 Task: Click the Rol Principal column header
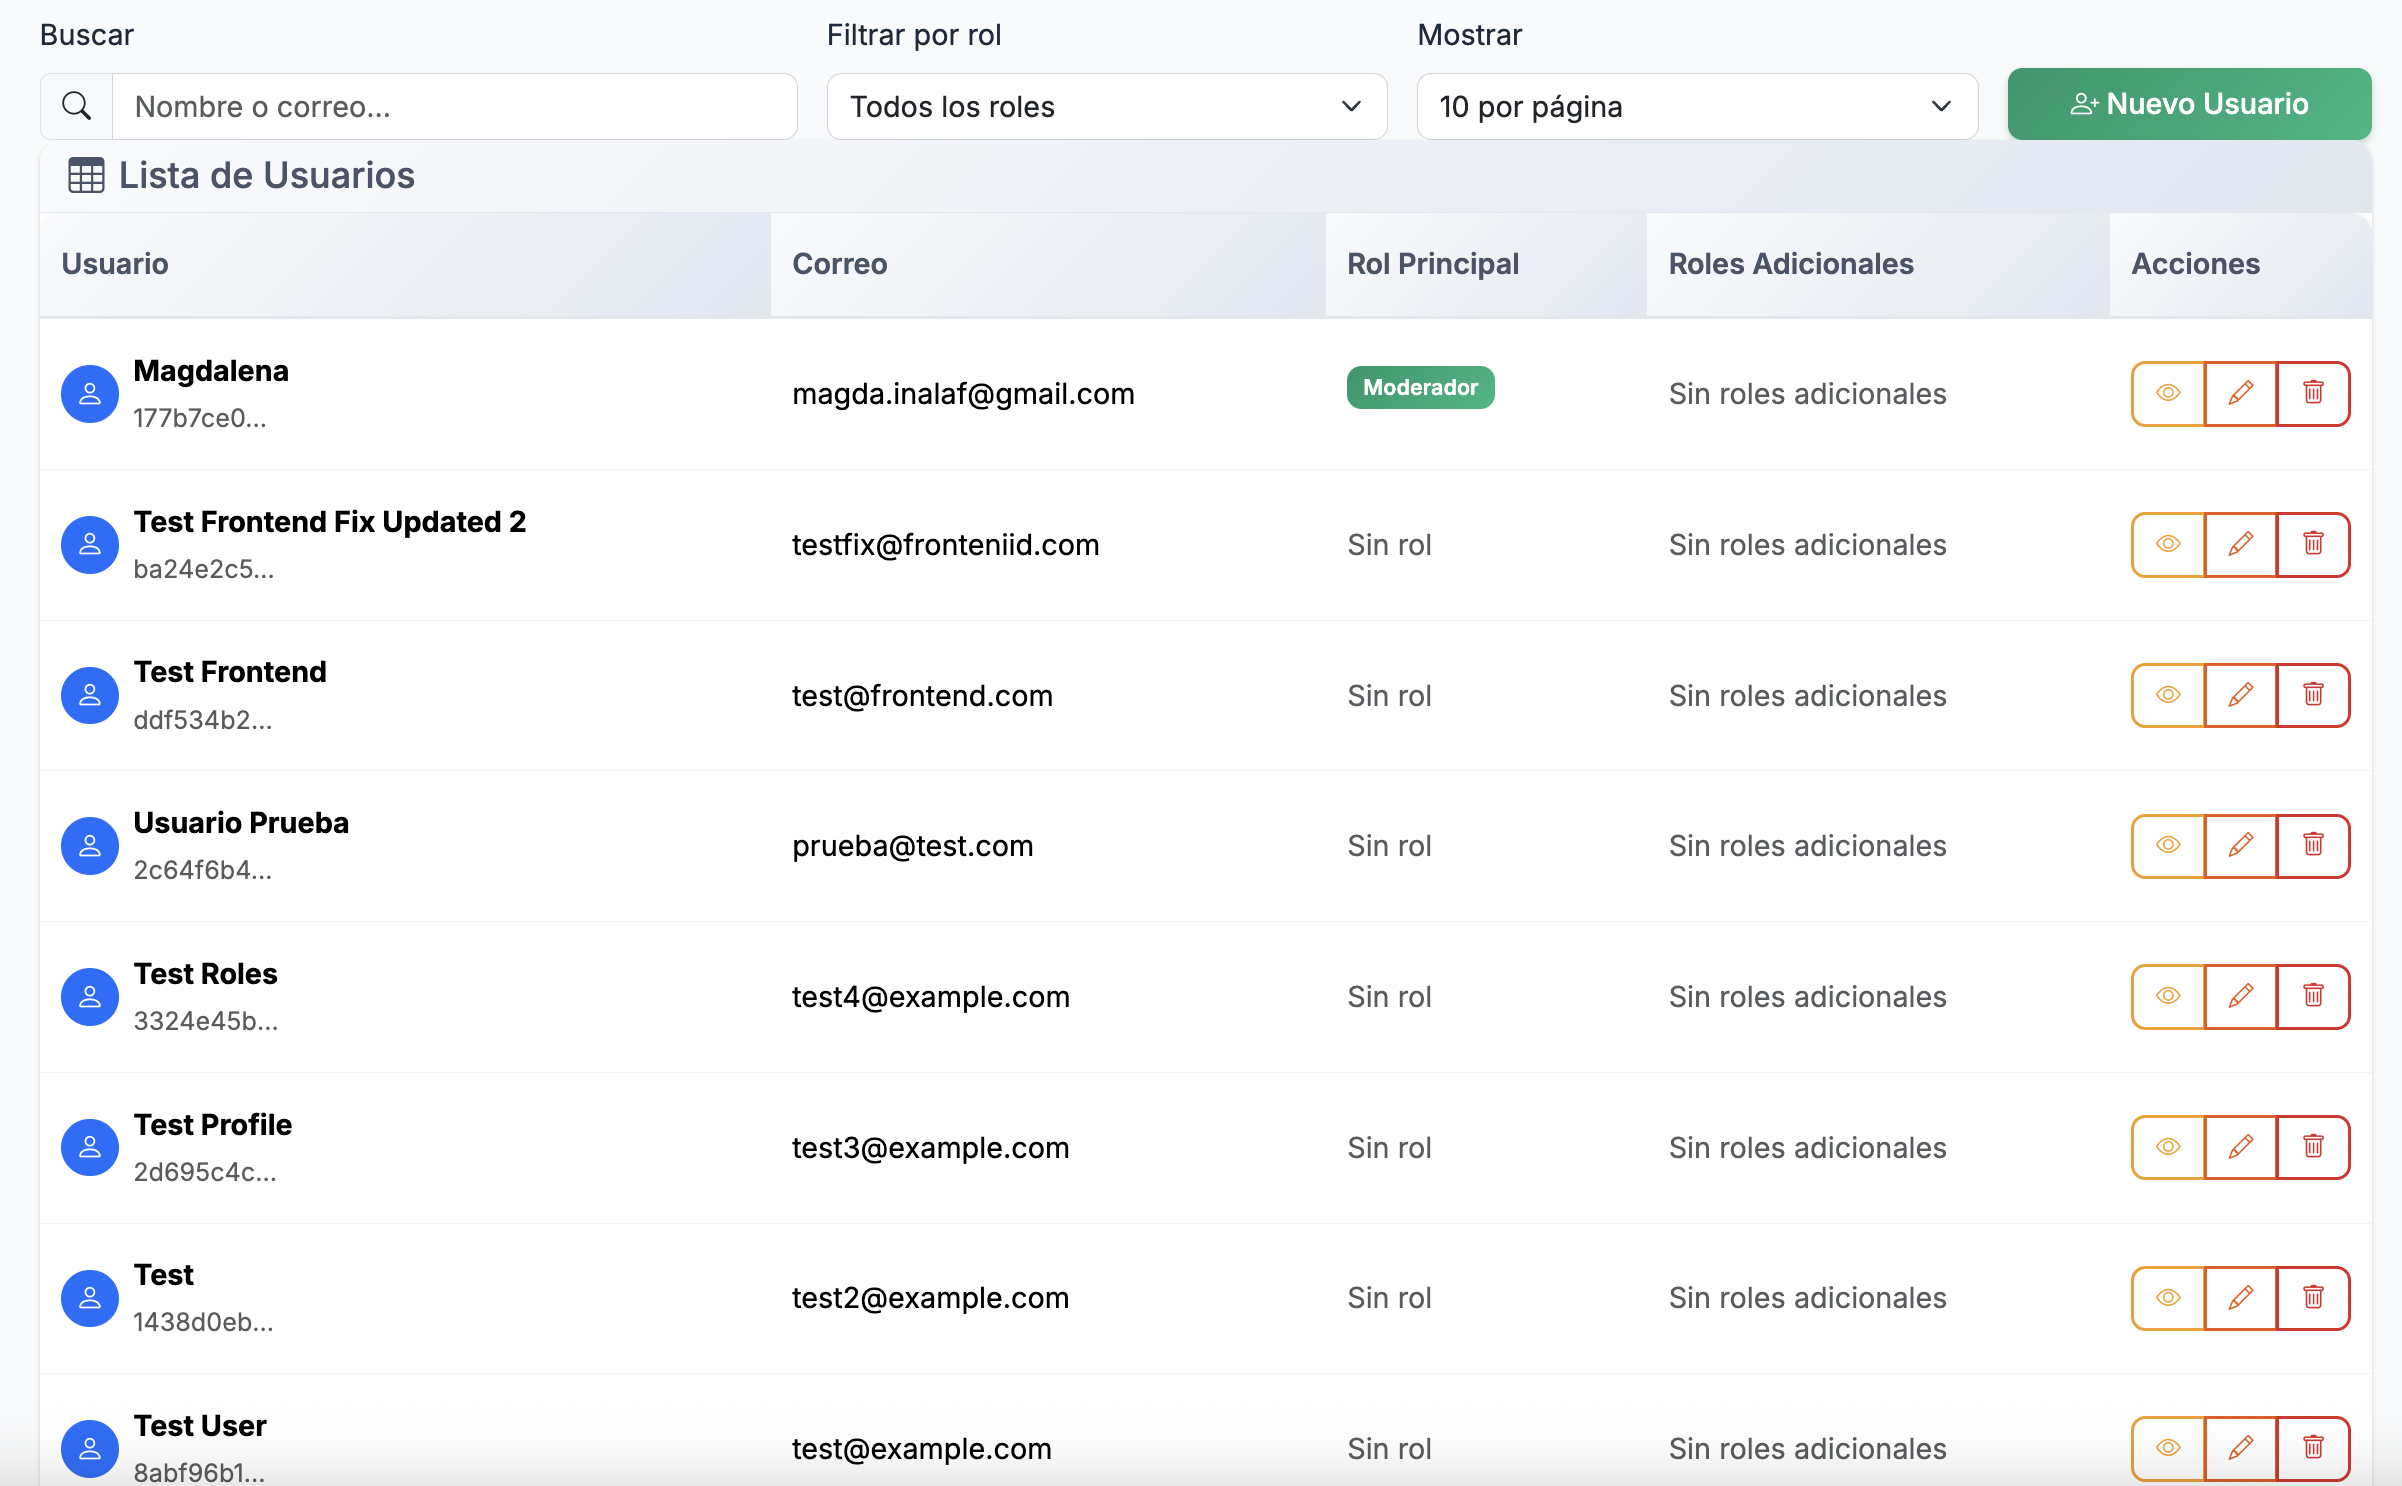(x=1432, y=264)
